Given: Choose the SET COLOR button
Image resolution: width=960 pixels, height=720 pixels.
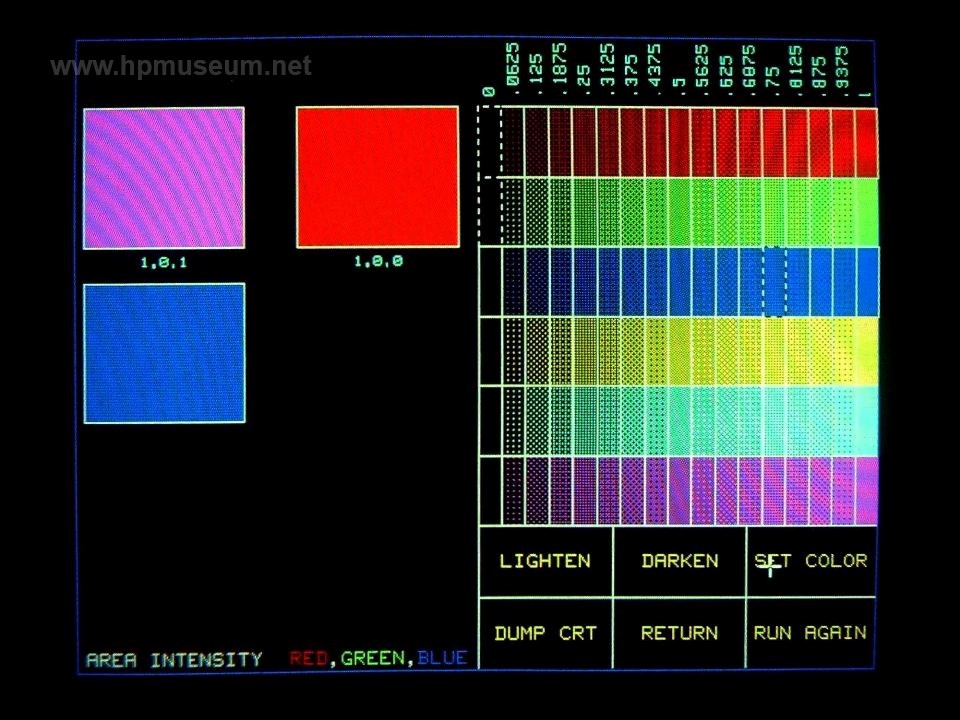Looking at the screenshot, I should click(811, 561).
